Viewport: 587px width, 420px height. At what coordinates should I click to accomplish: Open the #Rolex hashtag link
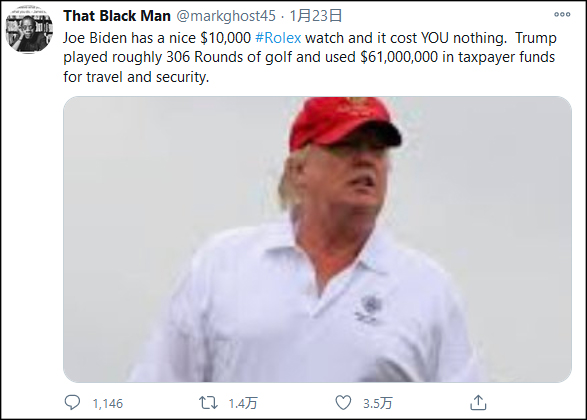click(x=278, y=38)
